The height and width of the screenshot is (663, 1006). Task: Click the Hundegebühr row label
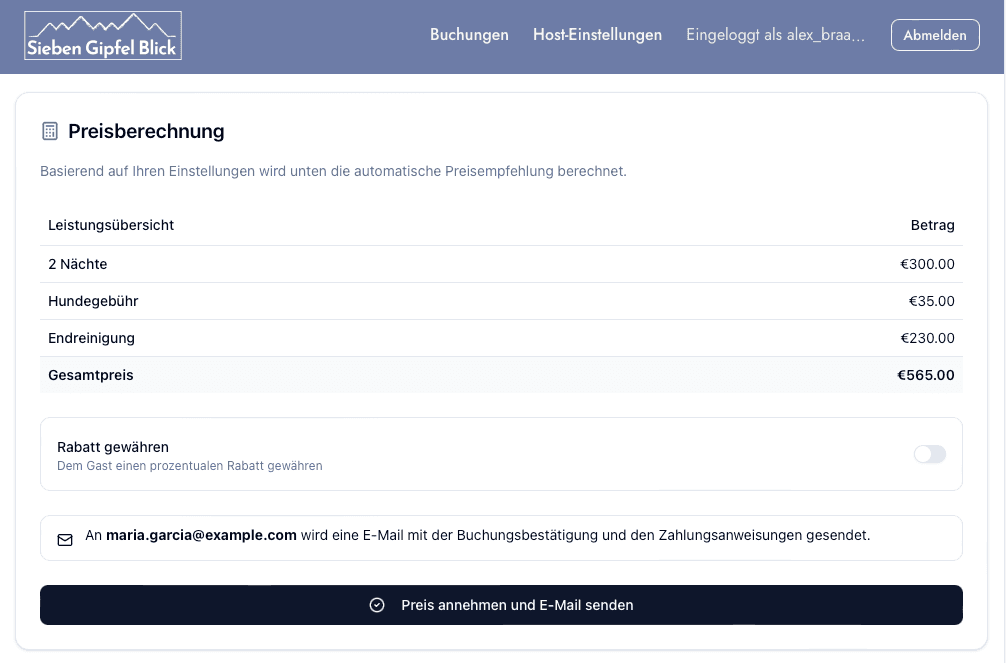(x=93, y=301)
